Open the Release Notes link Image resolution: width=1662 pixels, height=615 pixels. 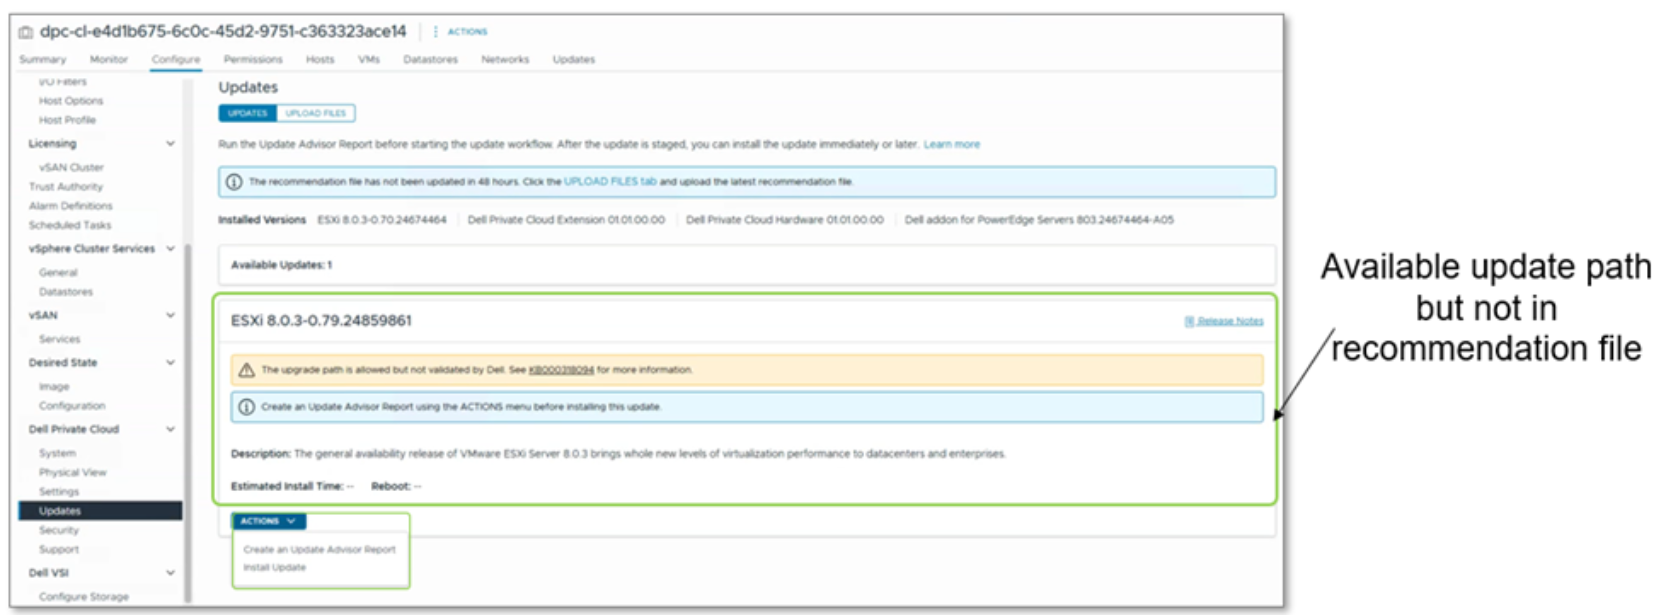(x=1230, y=321)
